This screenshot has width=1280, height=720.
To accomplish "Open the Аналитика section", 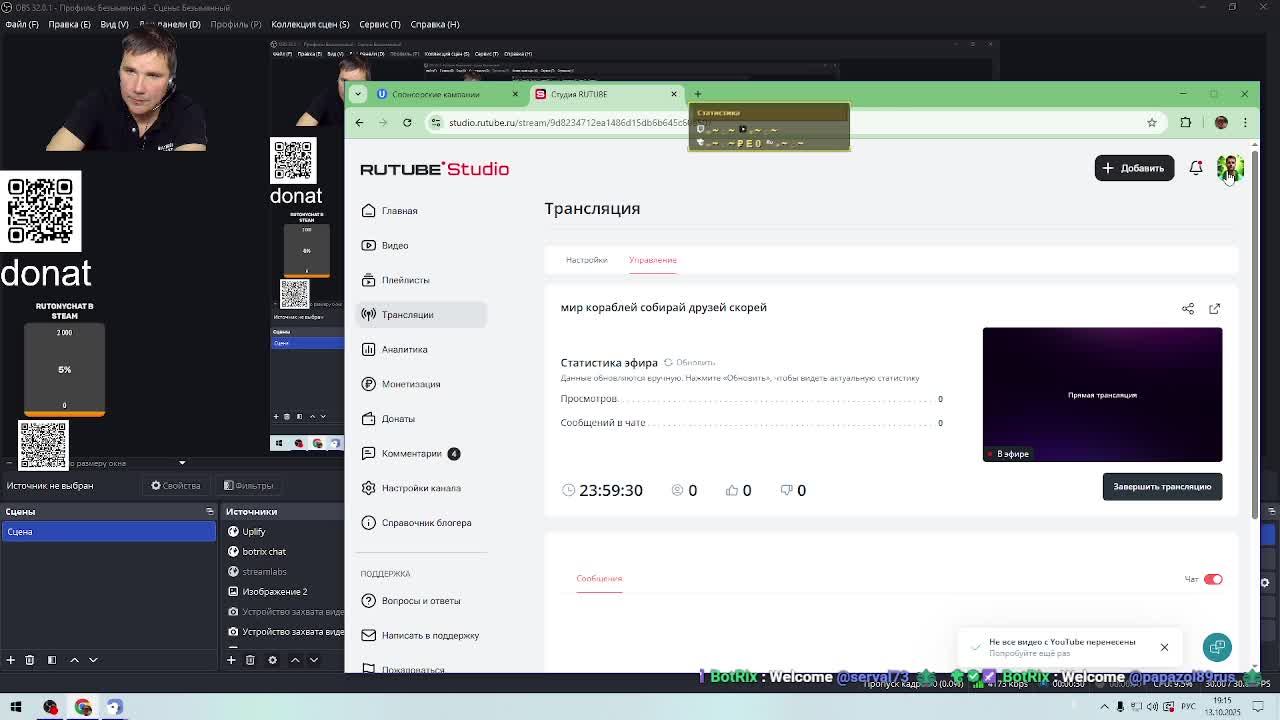I will pos(394,349).
